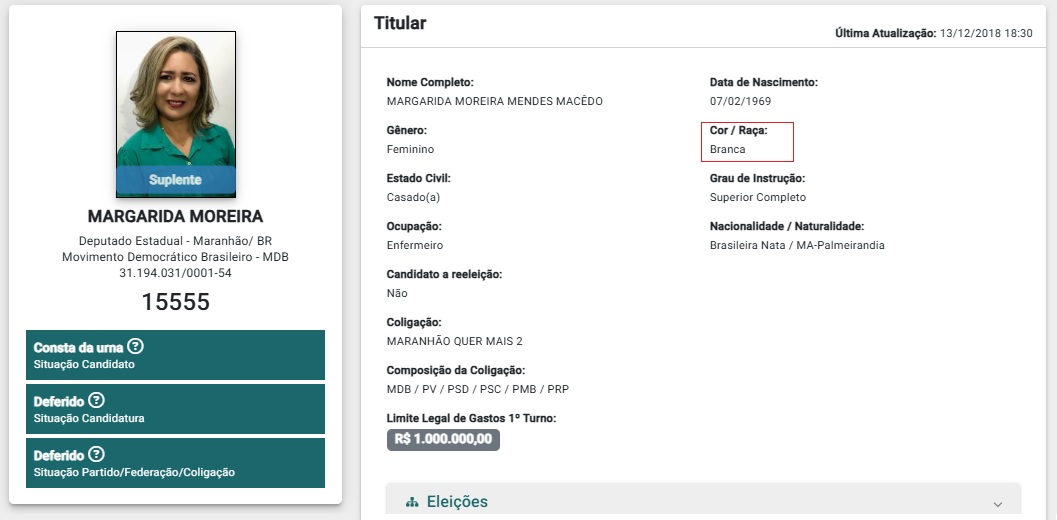Open the Eleições accordion header
1057x520 pixels.
coord(703,501)
